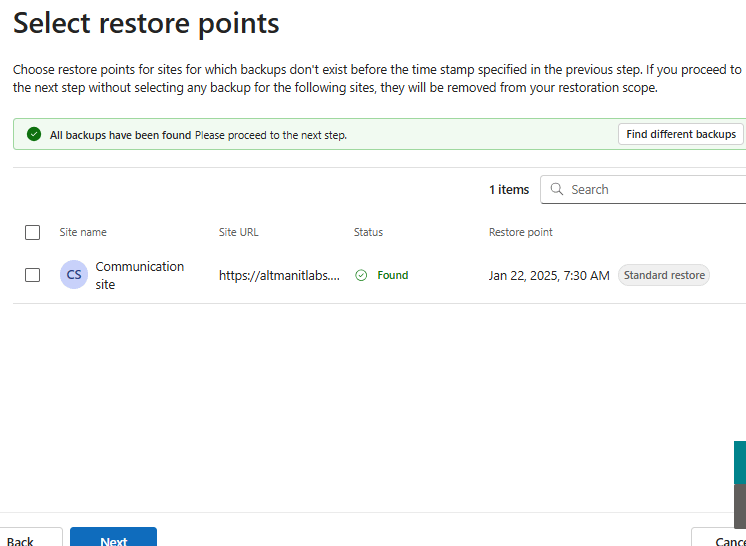Sort by Status column header
The width and height of the screenshot is (746, 546).
point(368,232)
